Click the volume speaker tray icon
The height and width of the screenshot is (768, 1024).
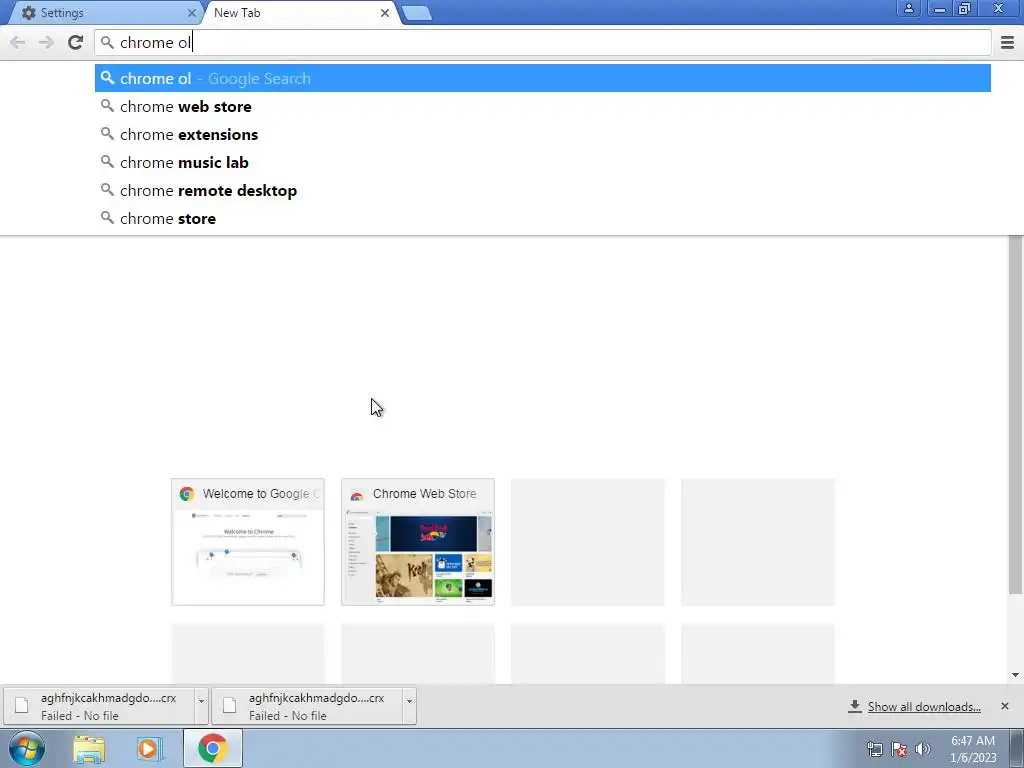click(x=923, y=749)
